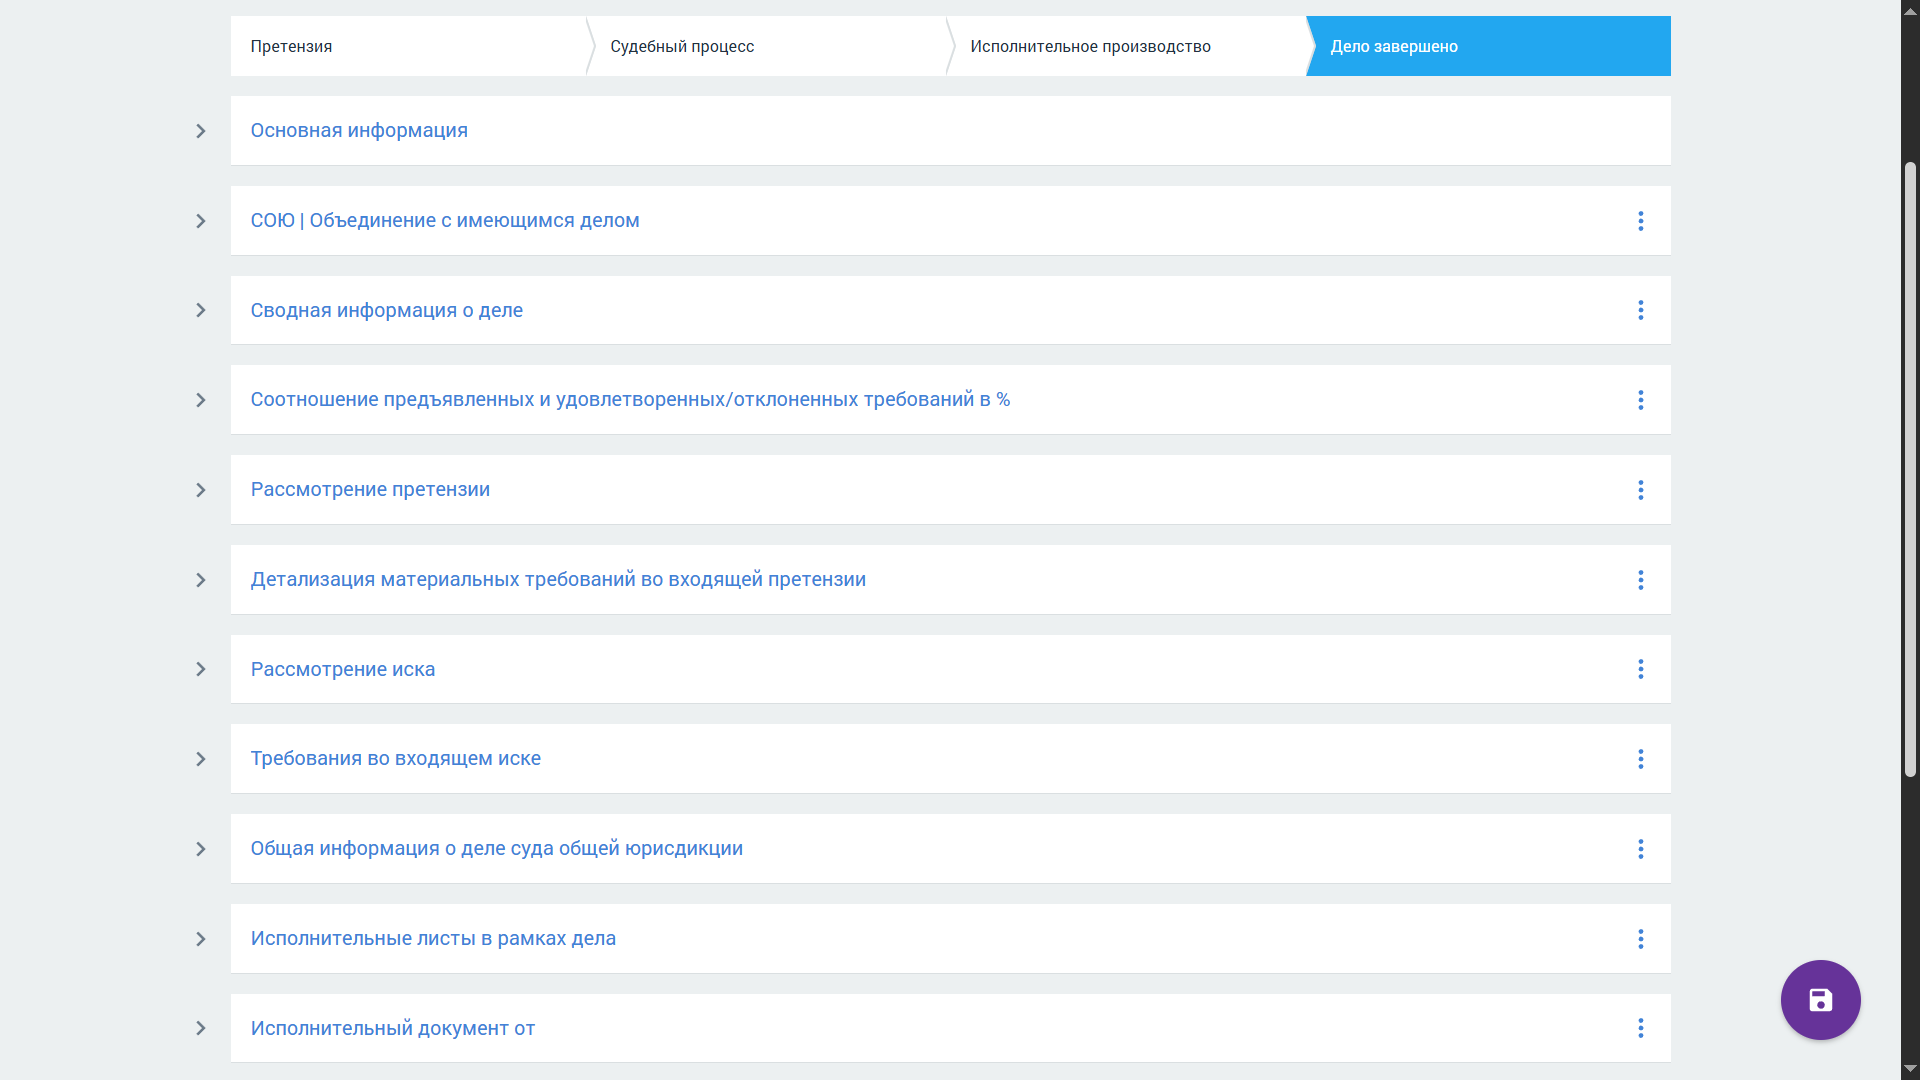This screenshot has height=1080, width=1920.
Task: Switch to the Претензия stage
Action: pyautogui.click(x=408, y=46)
